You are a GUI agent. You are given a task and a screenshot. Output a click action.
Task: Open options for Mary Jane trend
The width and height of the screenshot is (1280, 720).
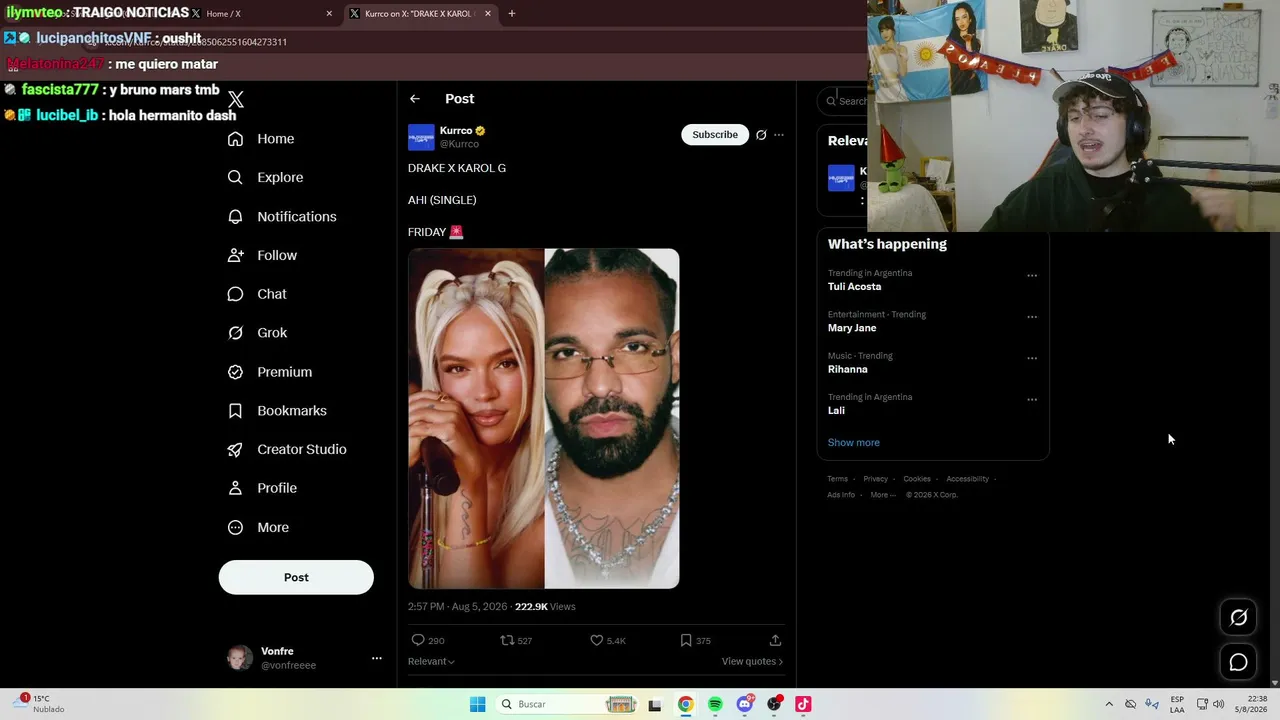1032,317
